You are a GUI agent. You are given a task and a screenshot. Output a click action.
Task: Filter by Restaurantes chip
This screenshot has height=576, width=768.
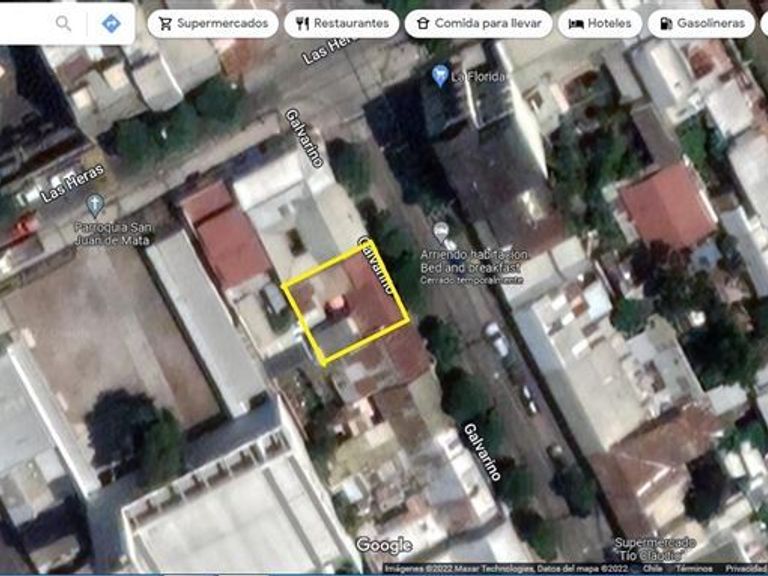click(x=342, y=24)
